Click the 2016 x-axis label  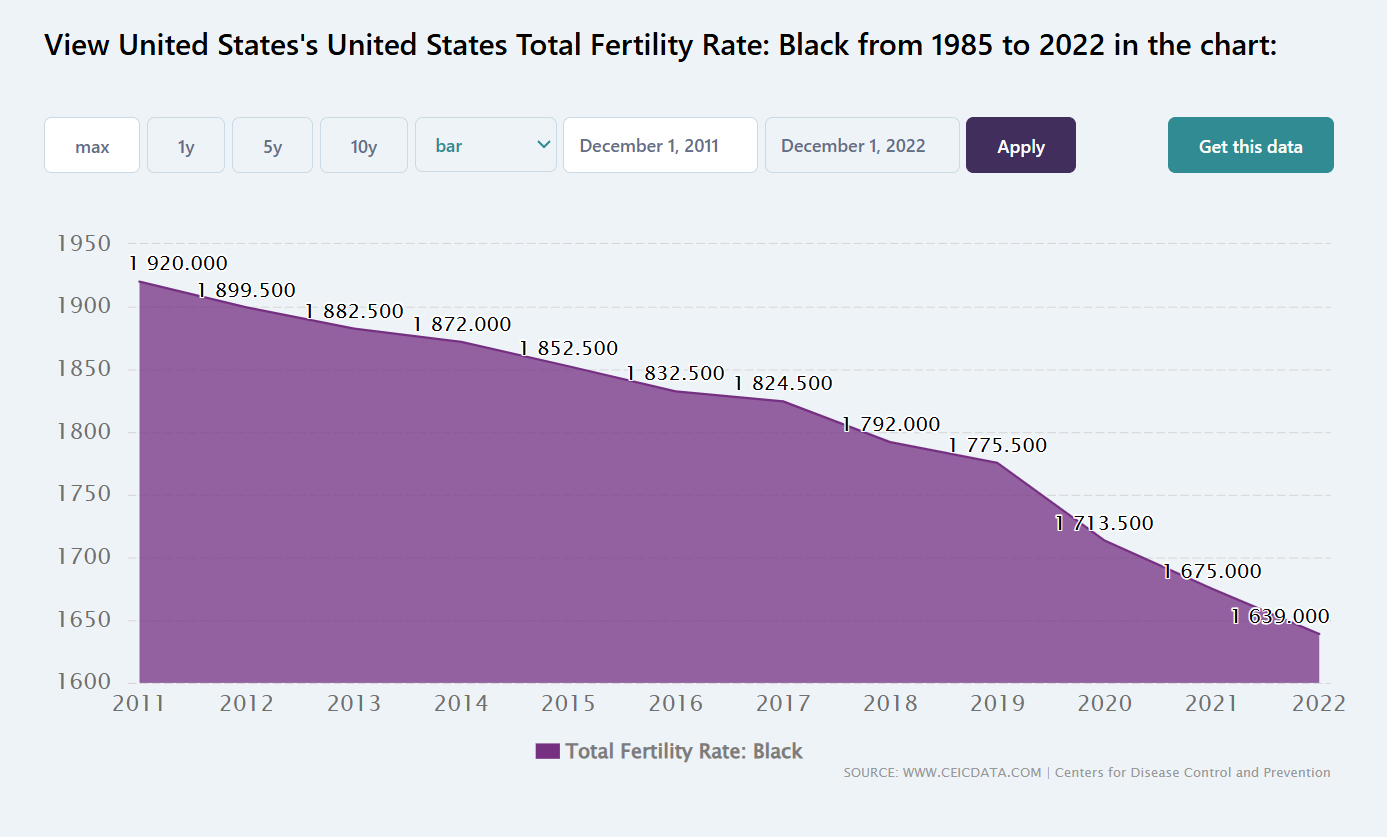[x=676, y=703]
